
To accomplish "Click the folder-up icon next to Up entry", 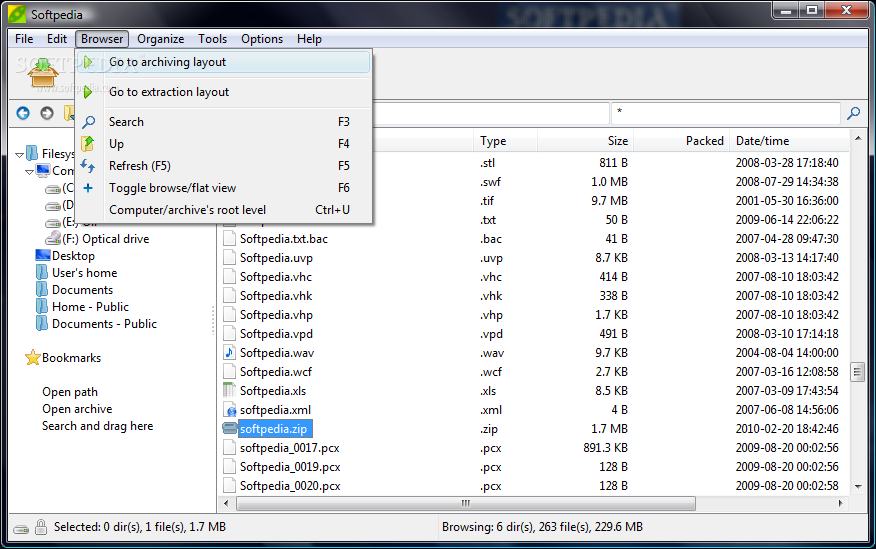I will [88, 144].
